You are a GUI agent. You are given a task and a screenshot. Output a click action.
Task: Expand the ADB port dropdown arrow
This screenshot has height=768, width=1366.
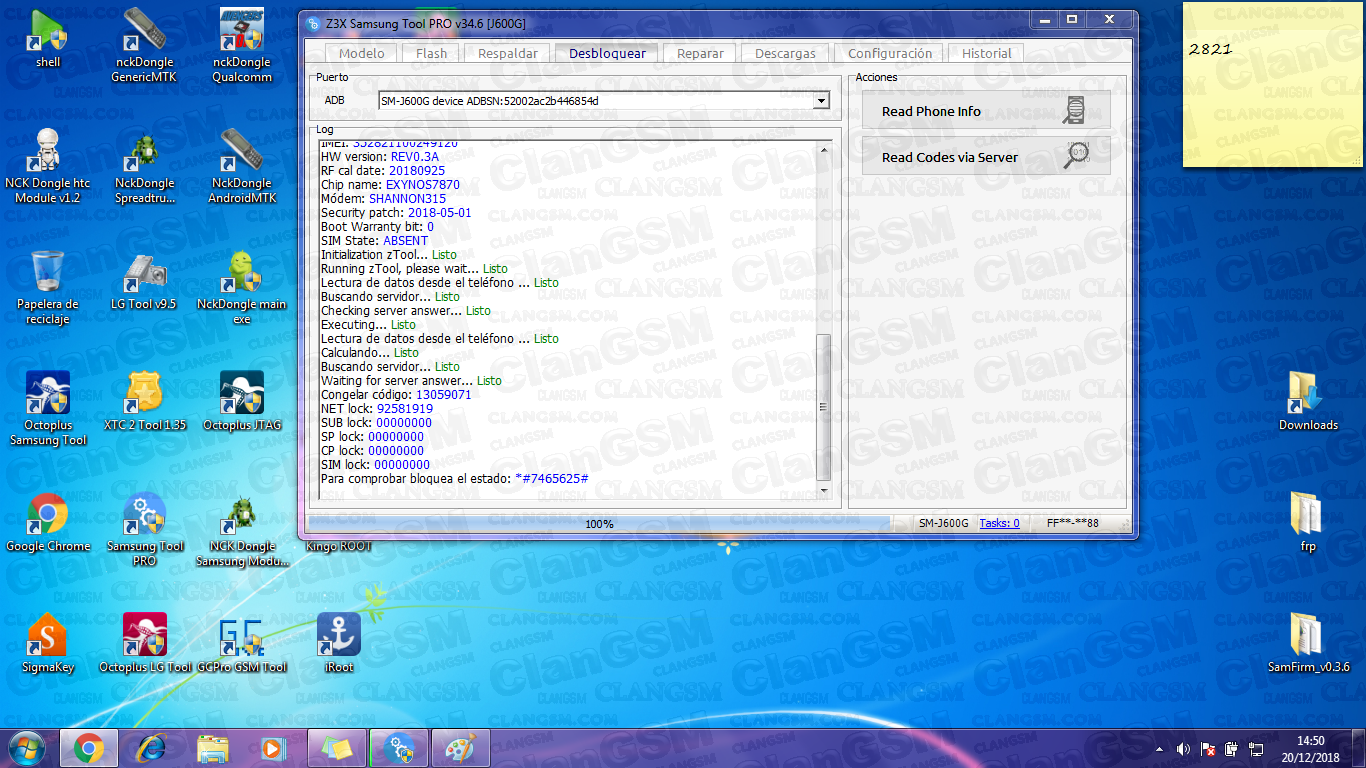pos(821,100)
